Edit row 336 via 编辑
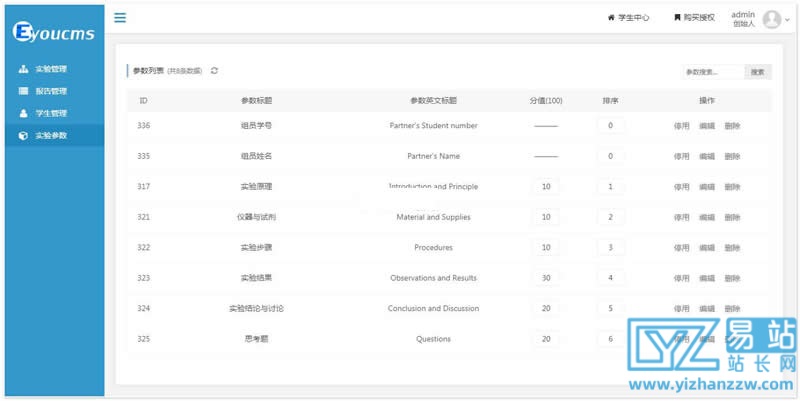 (x=707, y=126)
